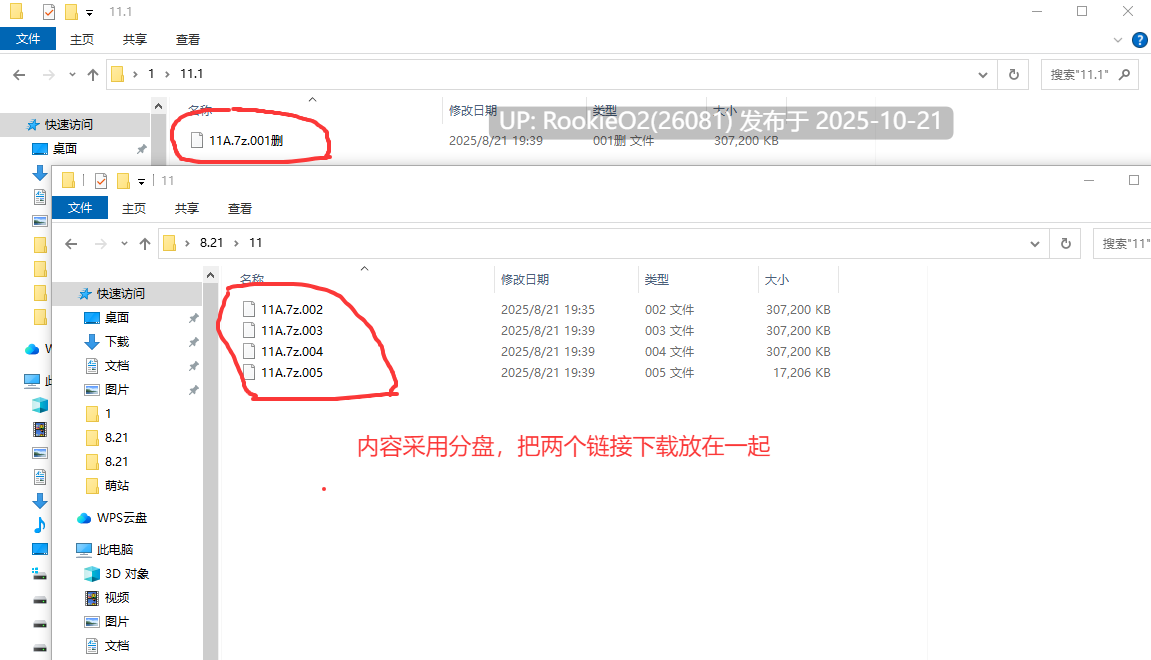Open recent locations dropdown in 11 window
1151x660 pixels.
coord(124,244)
